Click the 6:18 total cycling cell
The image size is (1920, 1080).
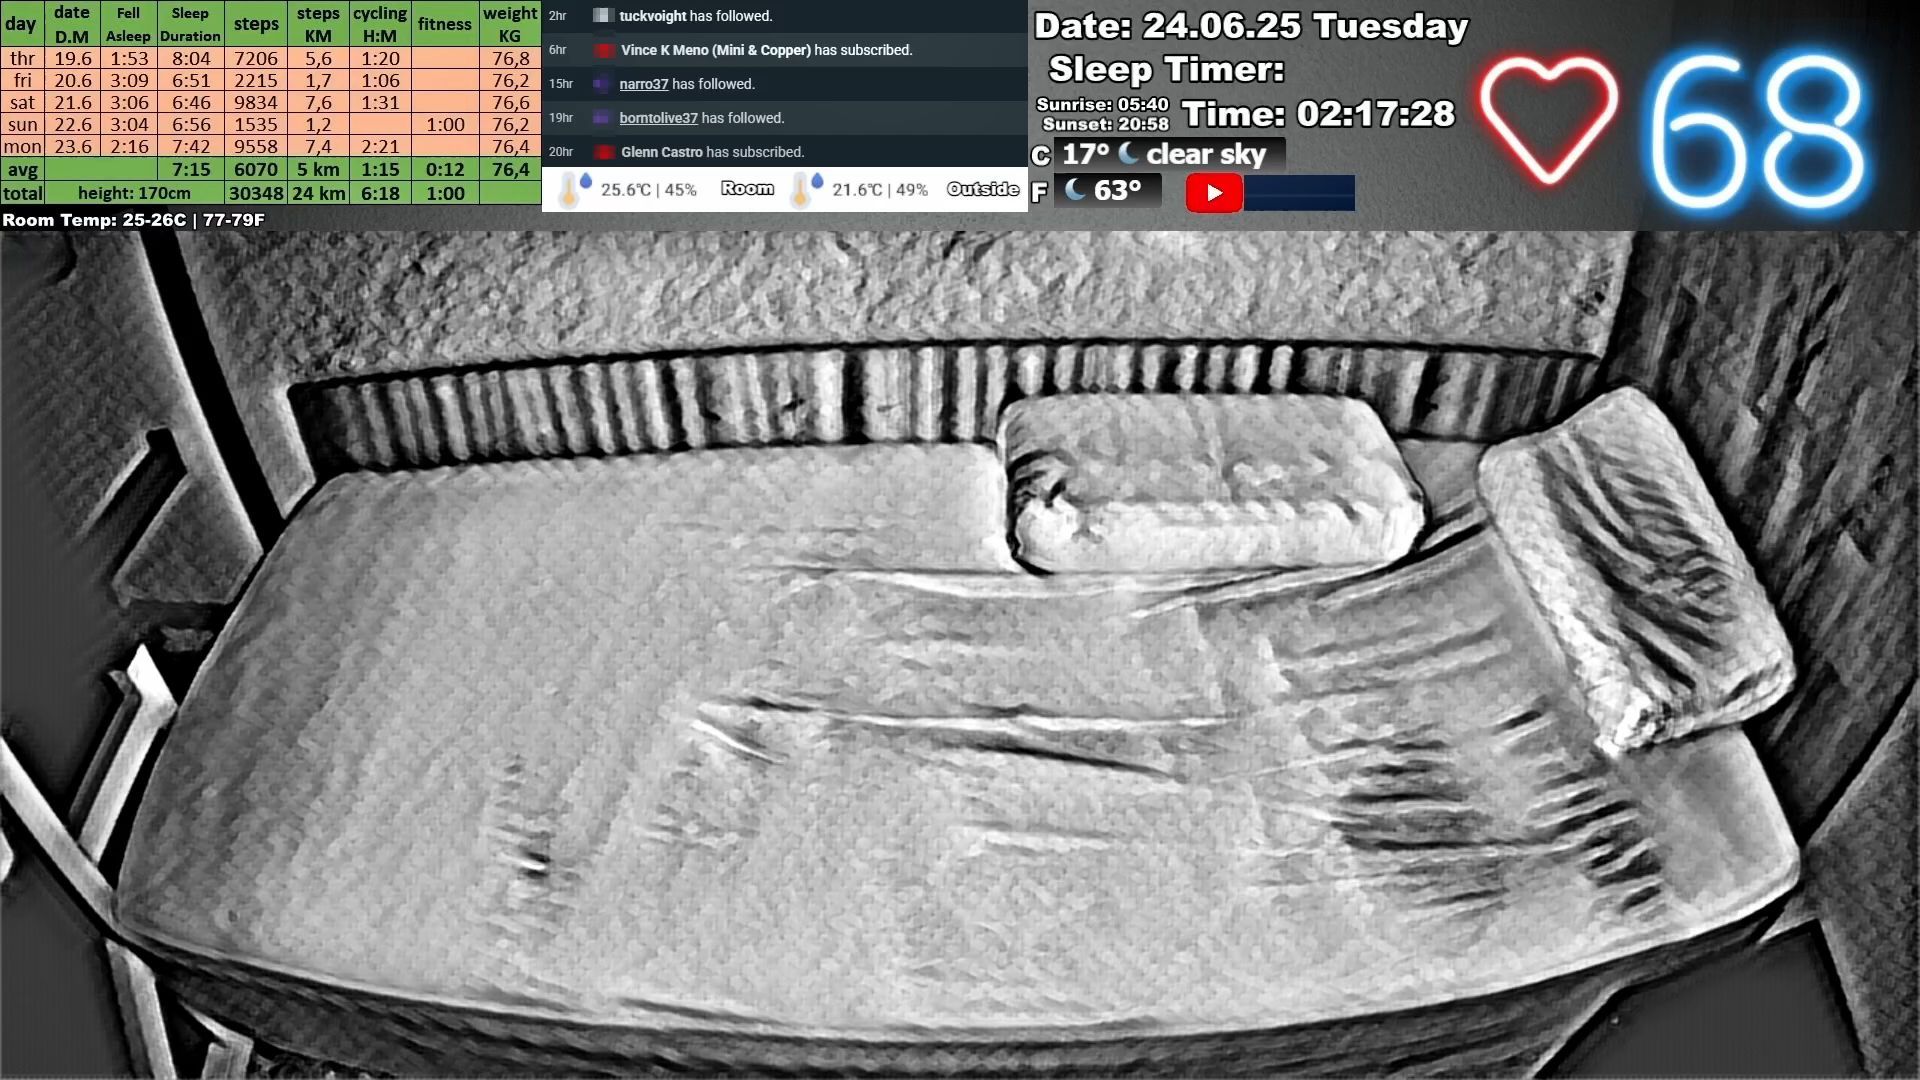(380, 193)
